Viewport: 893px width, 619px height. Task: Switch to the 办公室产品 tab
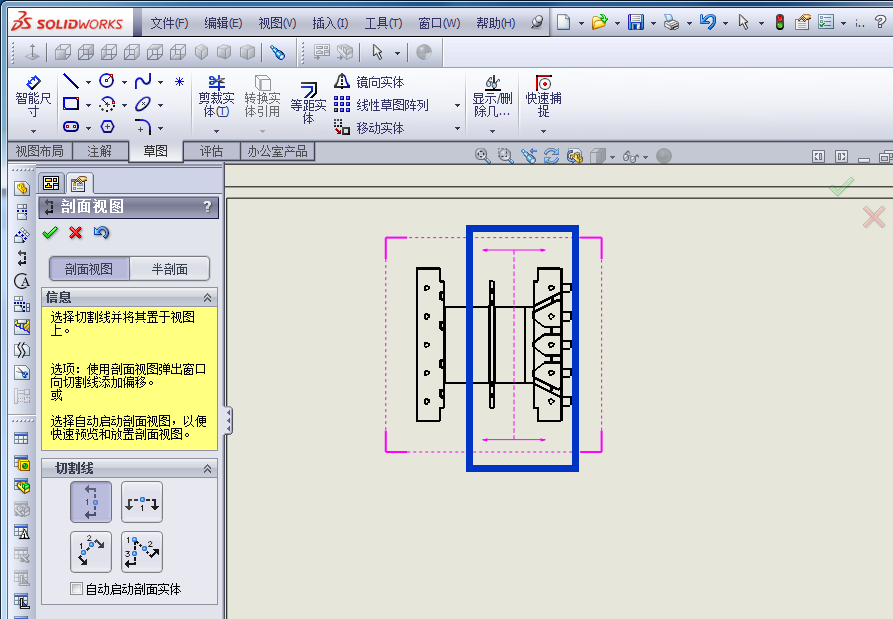point(277,151)
